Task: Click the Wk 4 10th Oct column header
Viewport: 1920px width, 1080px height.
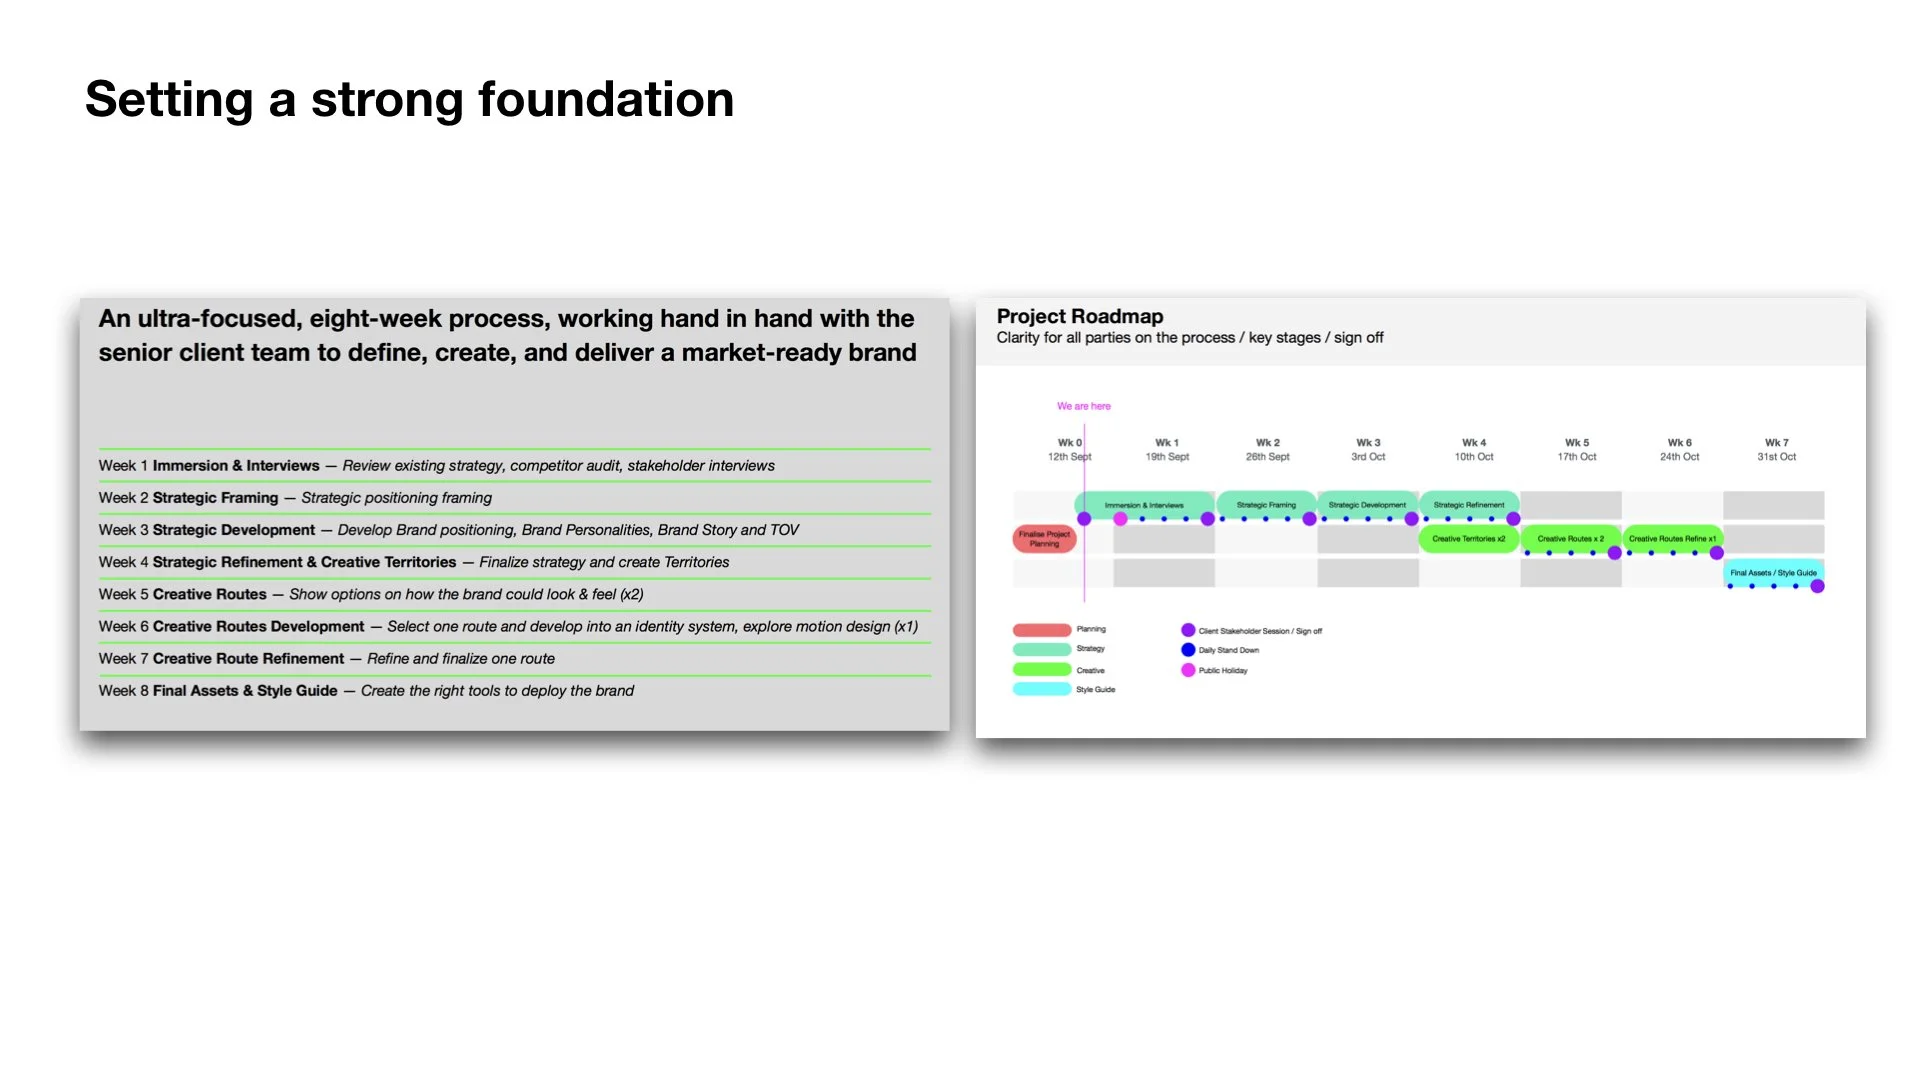Action: (1473, 449)
